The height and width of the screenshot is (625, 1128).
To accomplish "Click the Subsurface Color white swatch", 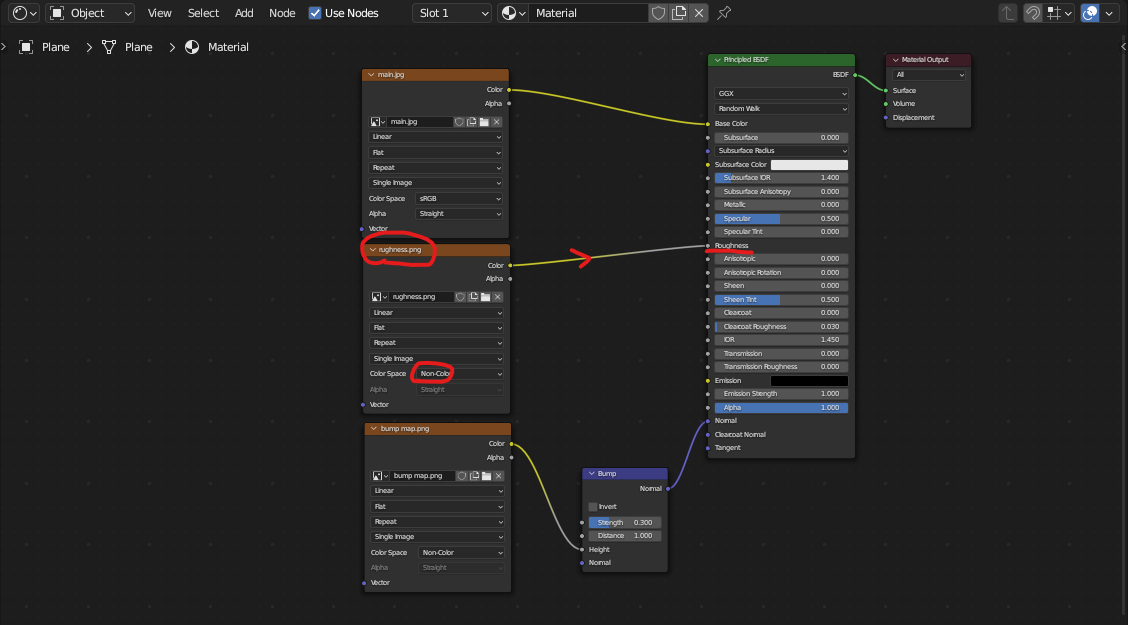I will pyautogui.click(x=809, y=165).
